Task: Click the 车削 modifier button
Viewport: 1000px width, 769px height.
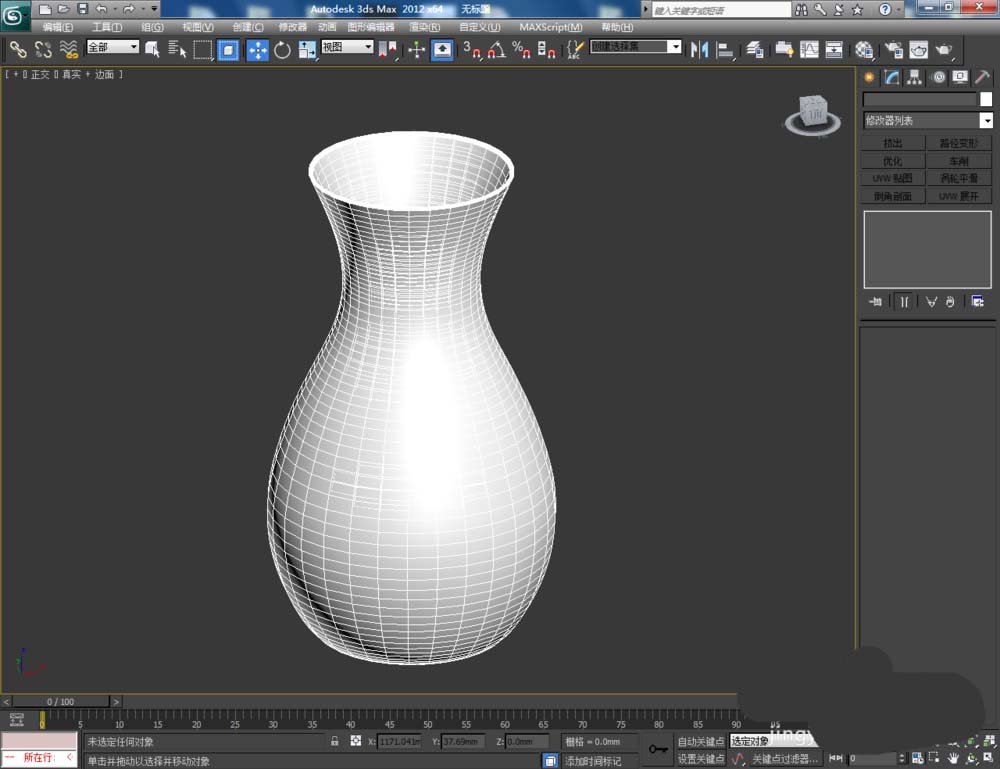Action: pos(959,161)
